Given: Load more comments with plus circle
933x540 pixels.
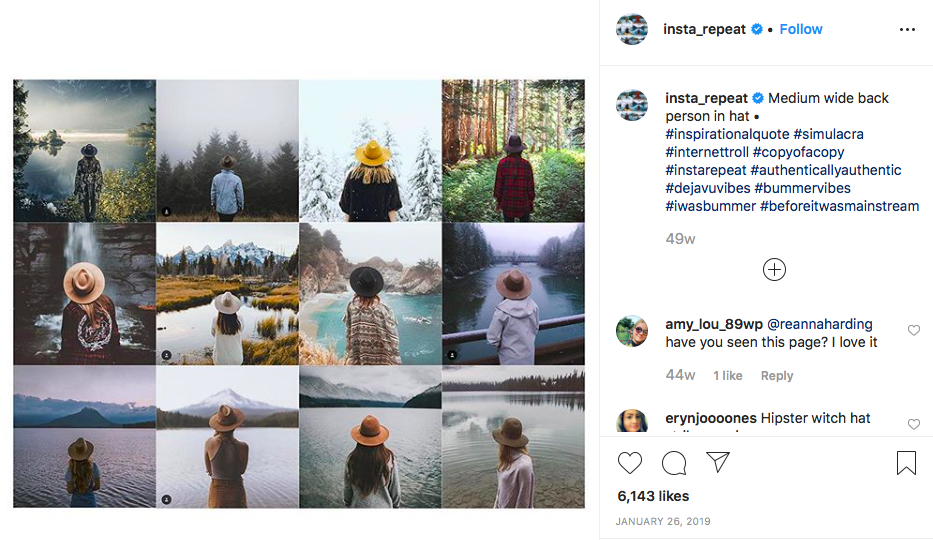Looking at the screenshot, I should [774, 269].
